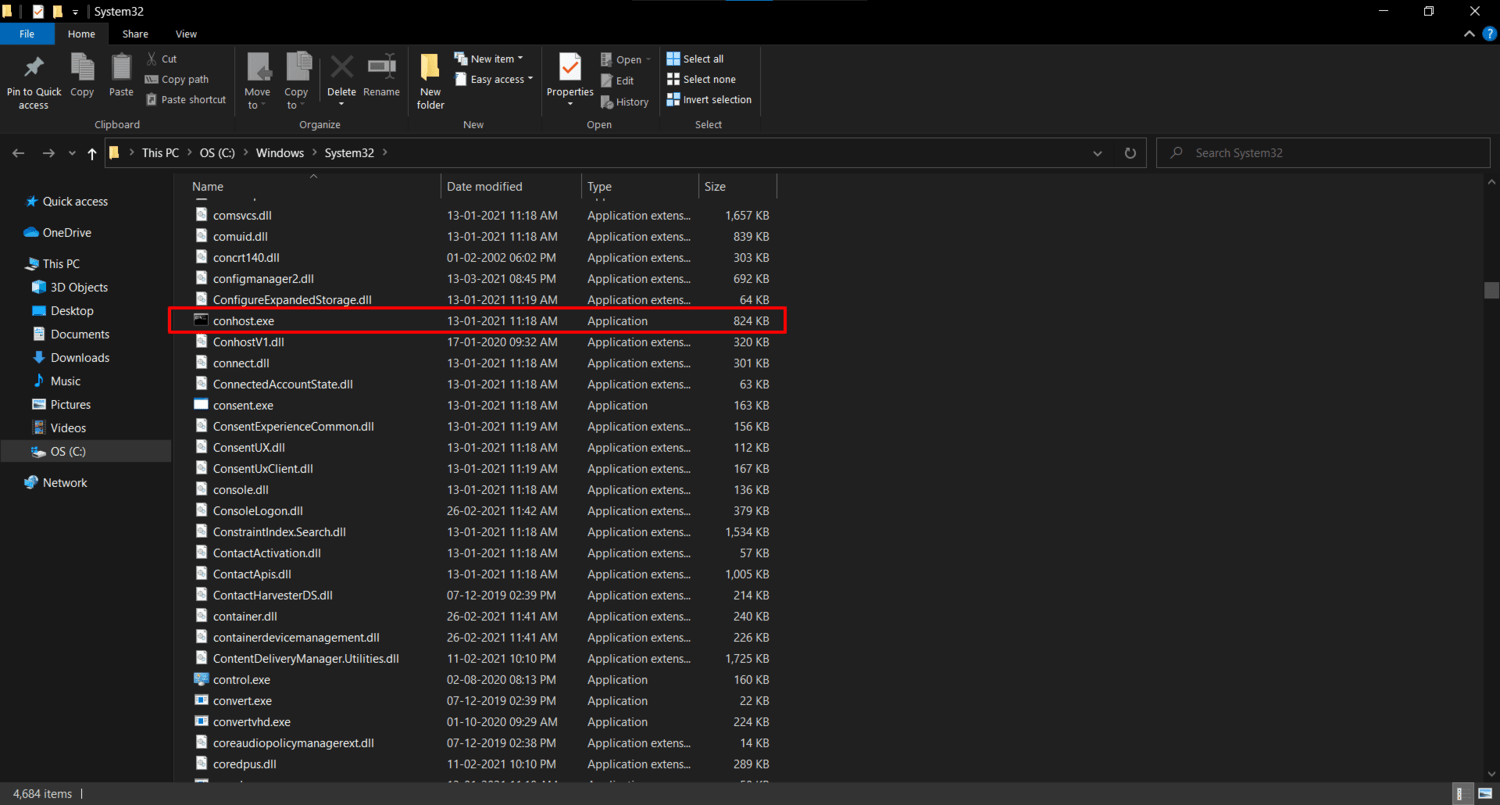Viewport: 1500px width, 805px height.
Task: Click Select all
Action: (695, 59)
